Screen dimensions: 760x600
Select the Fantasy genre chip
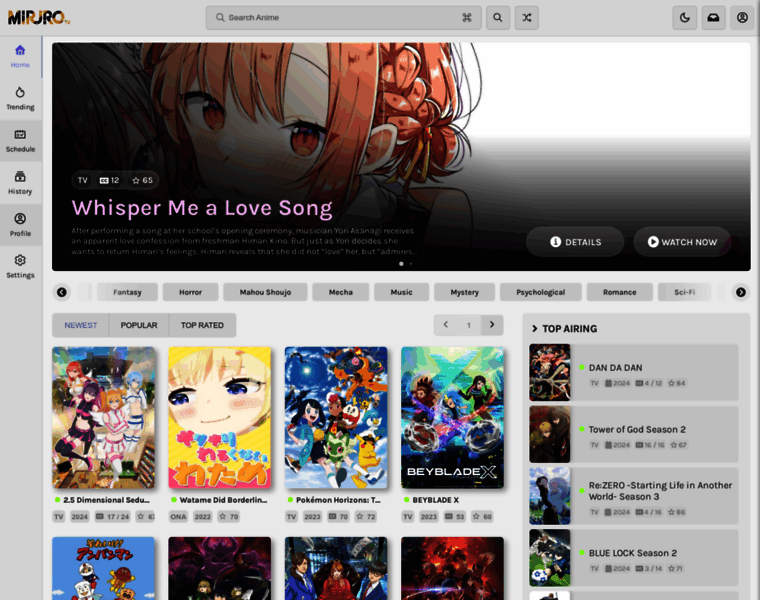pos(127,292)
